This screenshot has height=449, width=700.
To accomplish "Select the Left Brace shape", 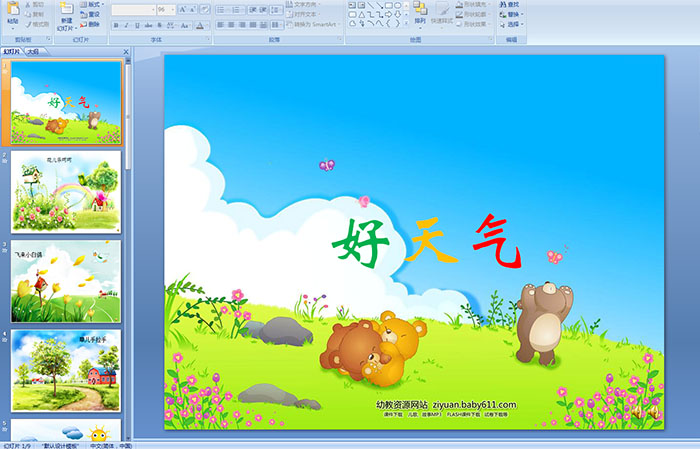I will (x=388, y=23).
